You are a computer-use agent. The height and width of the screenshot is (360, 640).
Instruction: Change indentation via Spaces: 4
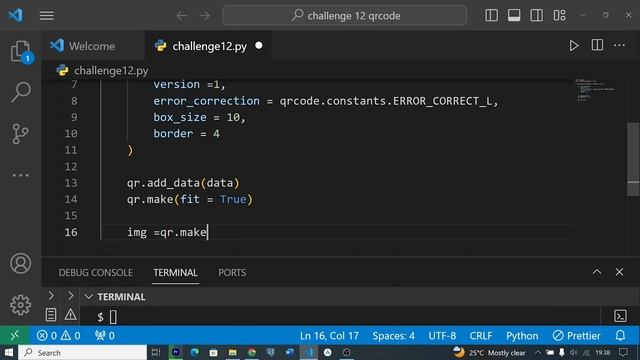click(393, 336)
